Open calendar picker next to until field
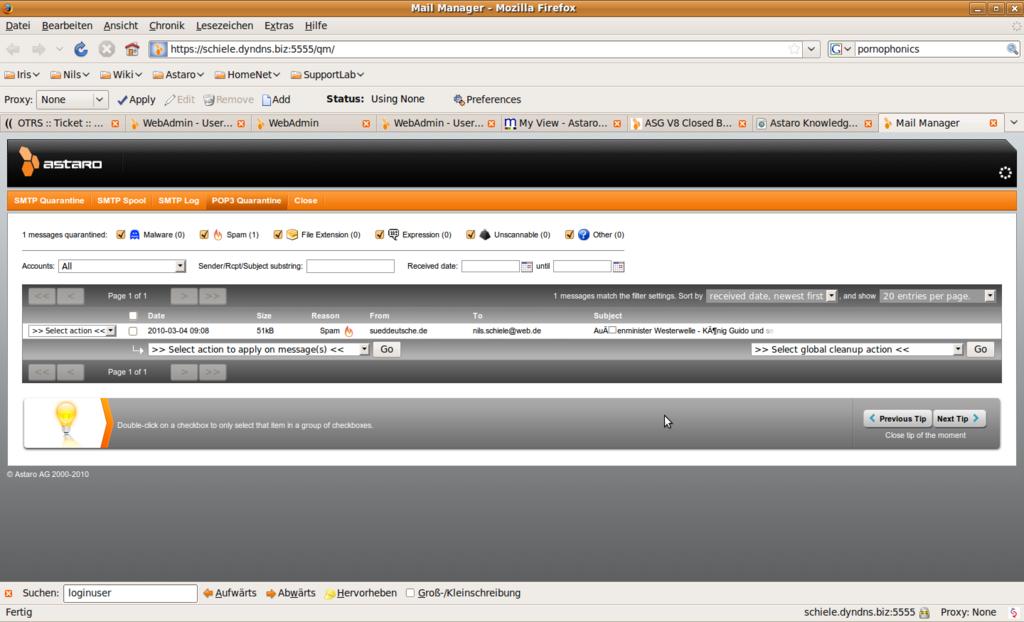Screen dimensions: 1024x622 [618, 267]
